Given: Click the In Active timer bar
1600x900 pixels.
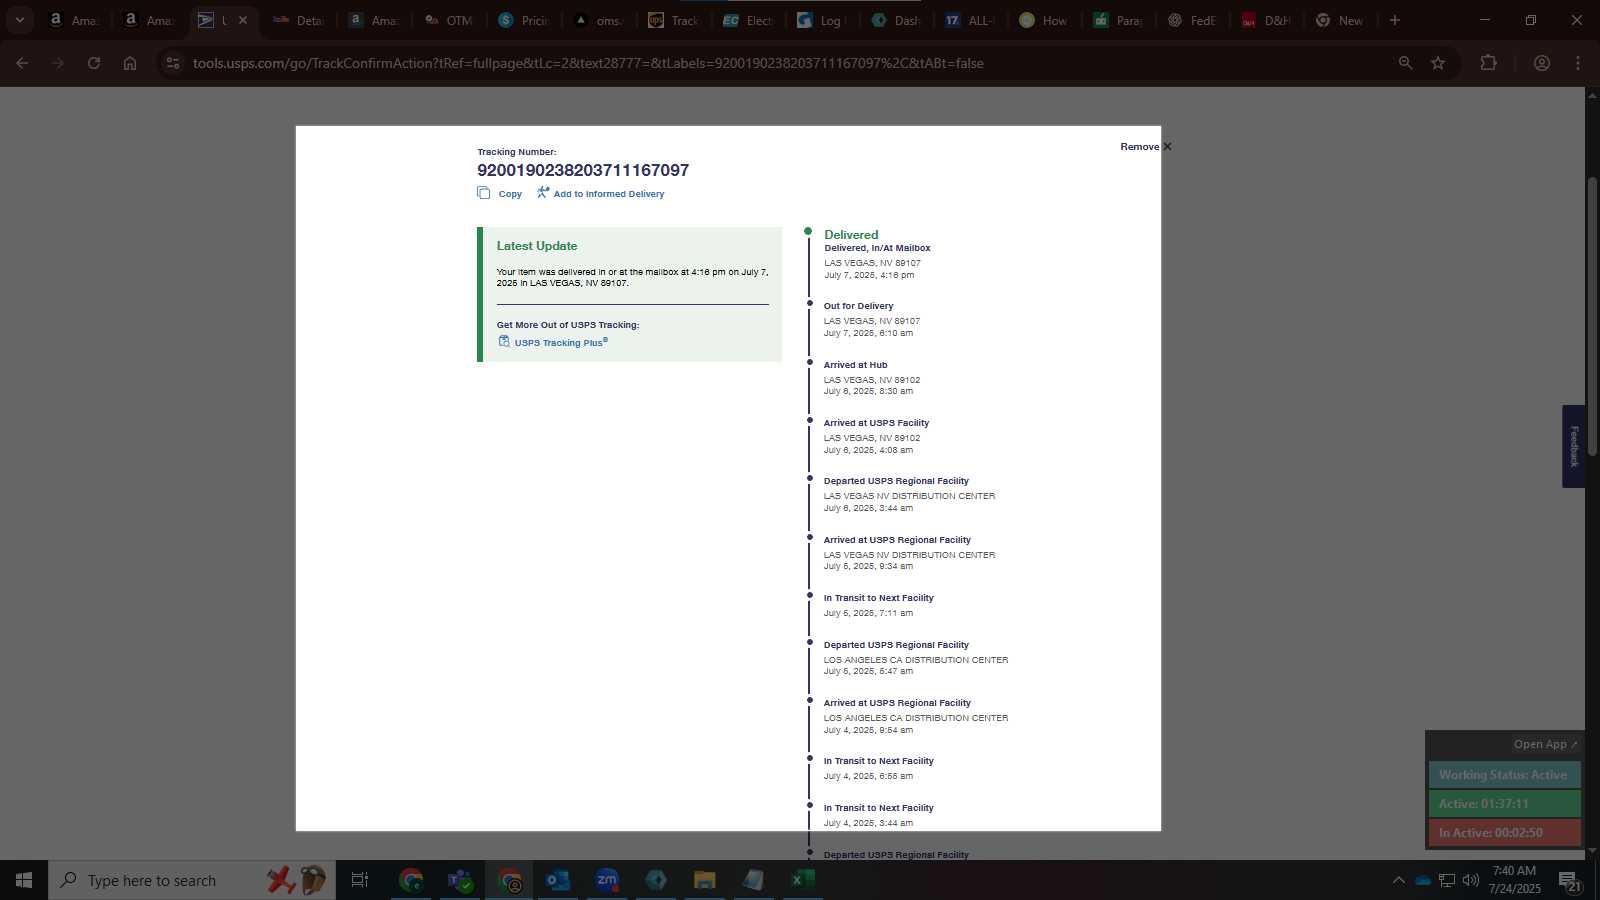Looking at the screenshot, I should (x=1504, y=833).
